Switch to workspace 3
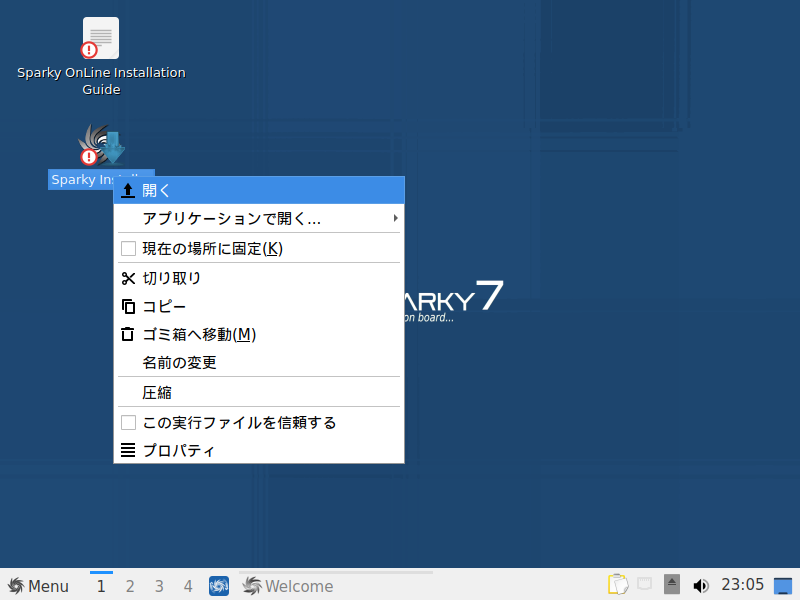This screenshot has height=600, width=800. tap(159, 586)
